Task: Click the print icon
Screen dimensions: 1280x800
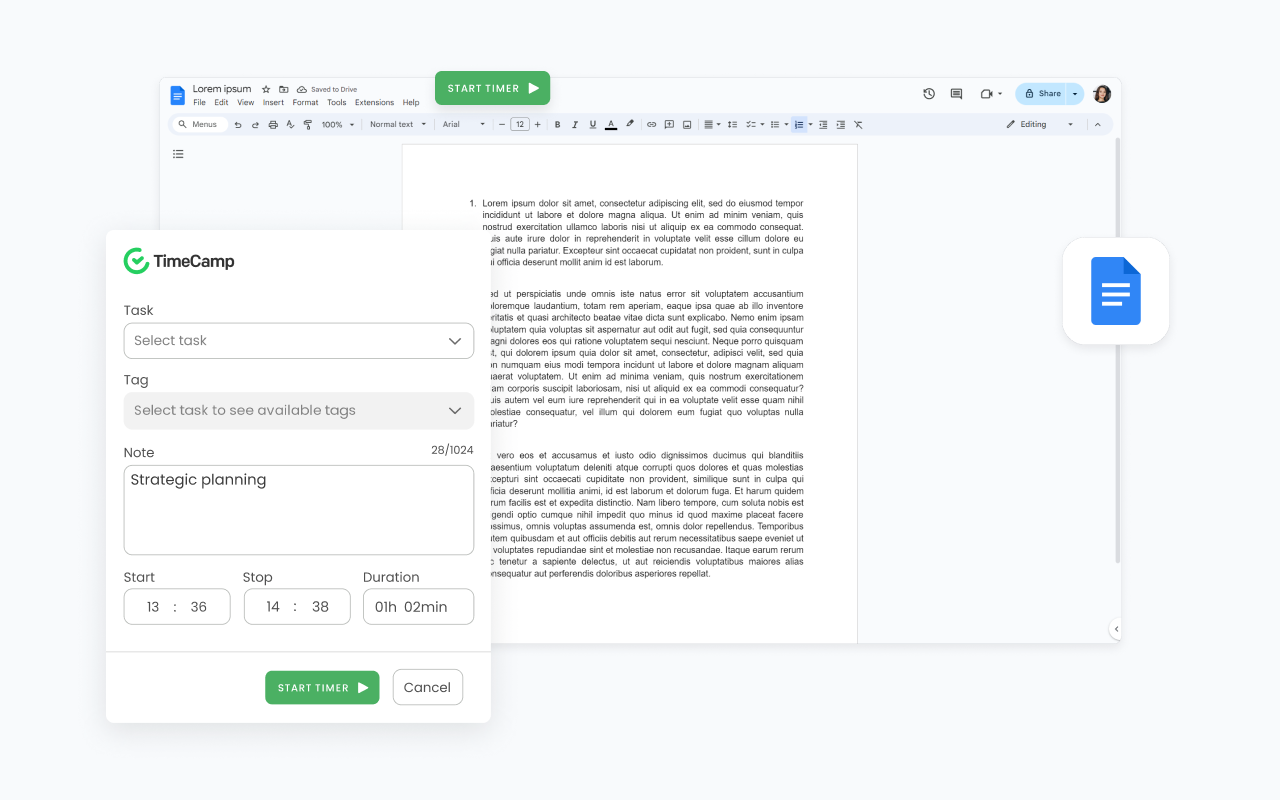Action: click(271, 123)
